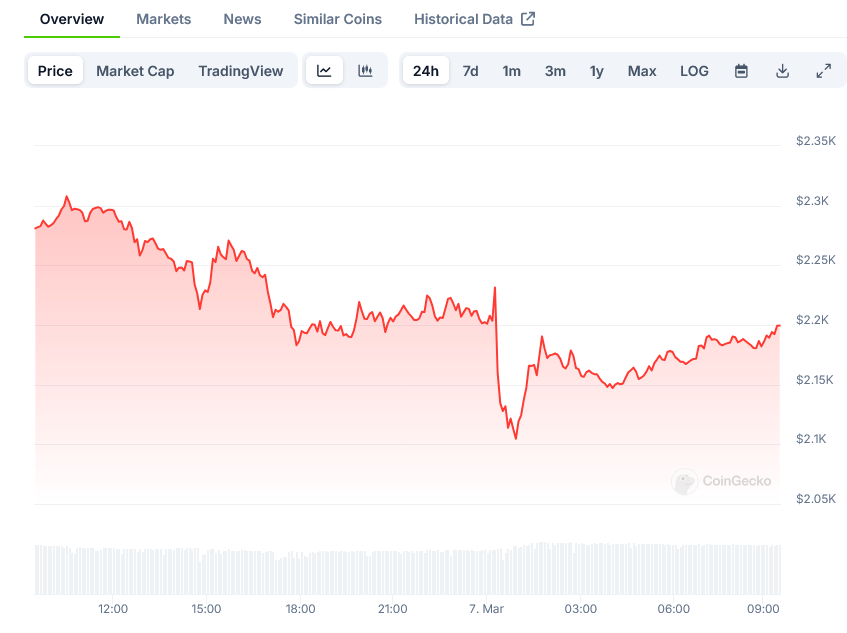847x633 pixels.
Task: Open the calendar date range picker
Action: point(741,71)
